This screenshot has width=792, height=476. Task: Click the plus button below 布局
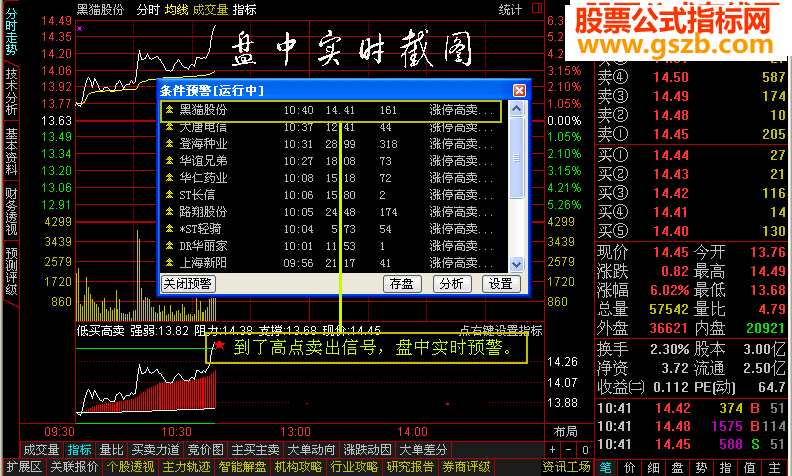point(553,449)
